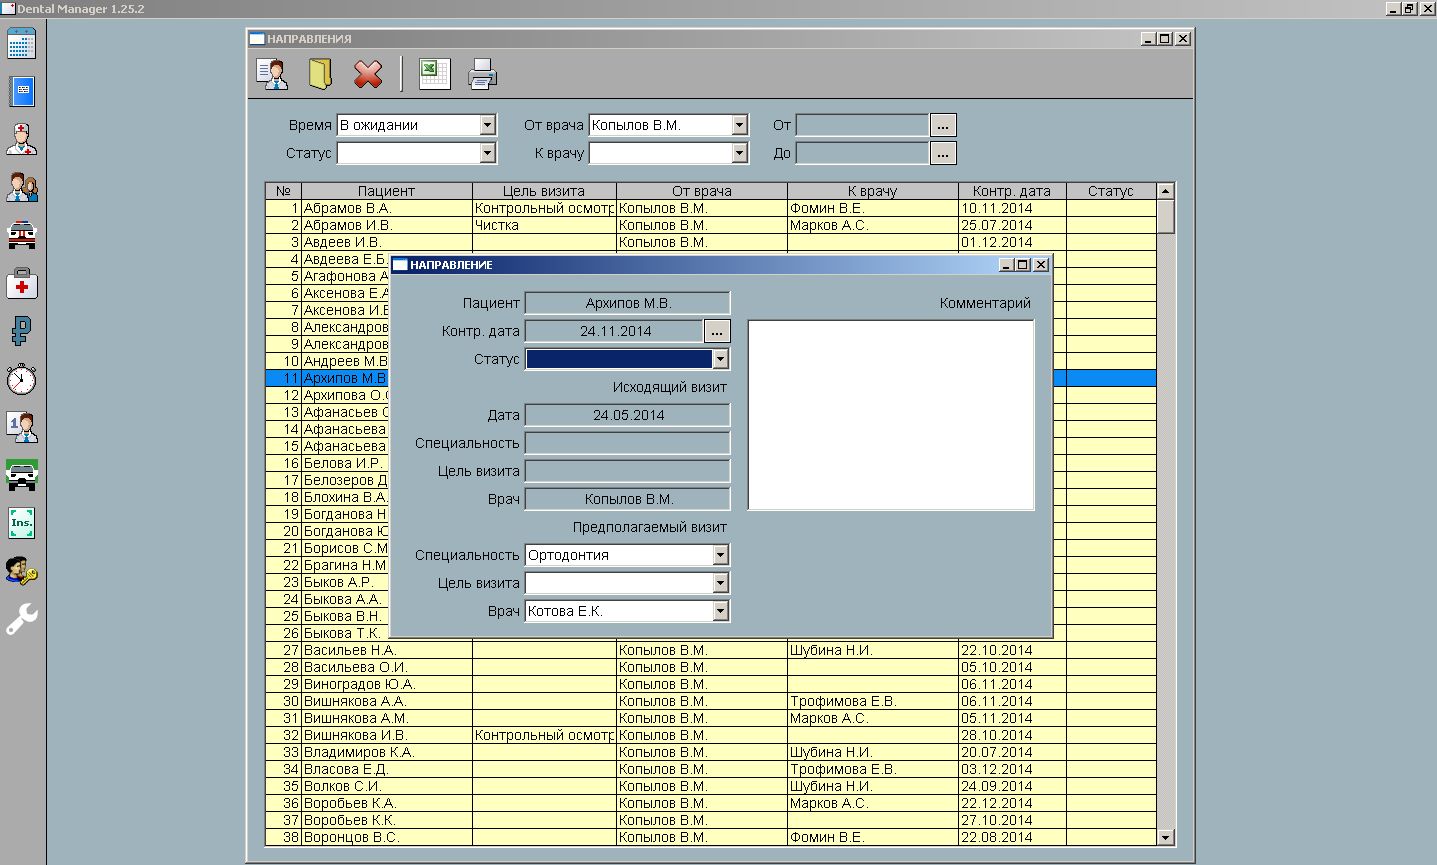Click the ambulance icon in sidebar

(21, 235)
